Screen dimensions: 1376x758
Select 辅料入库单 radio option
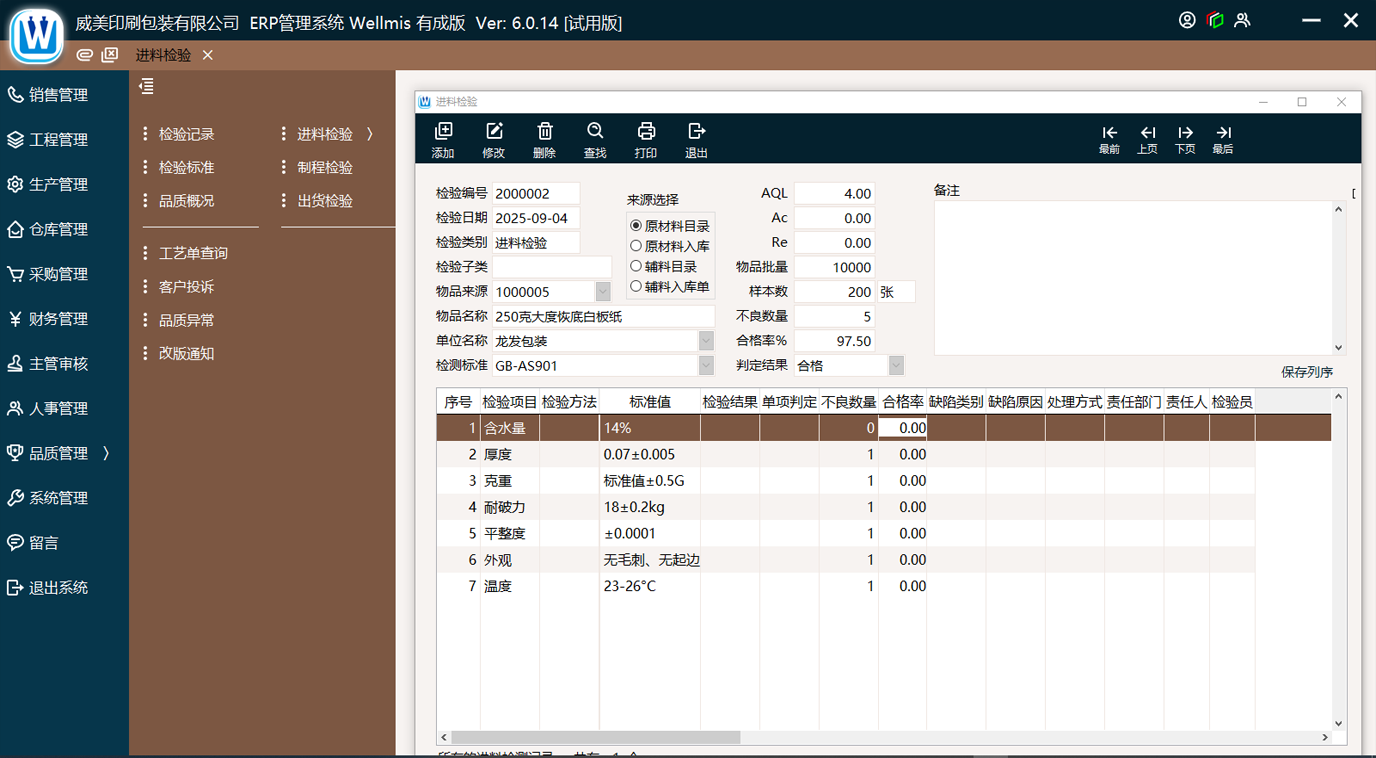point(636,286)
